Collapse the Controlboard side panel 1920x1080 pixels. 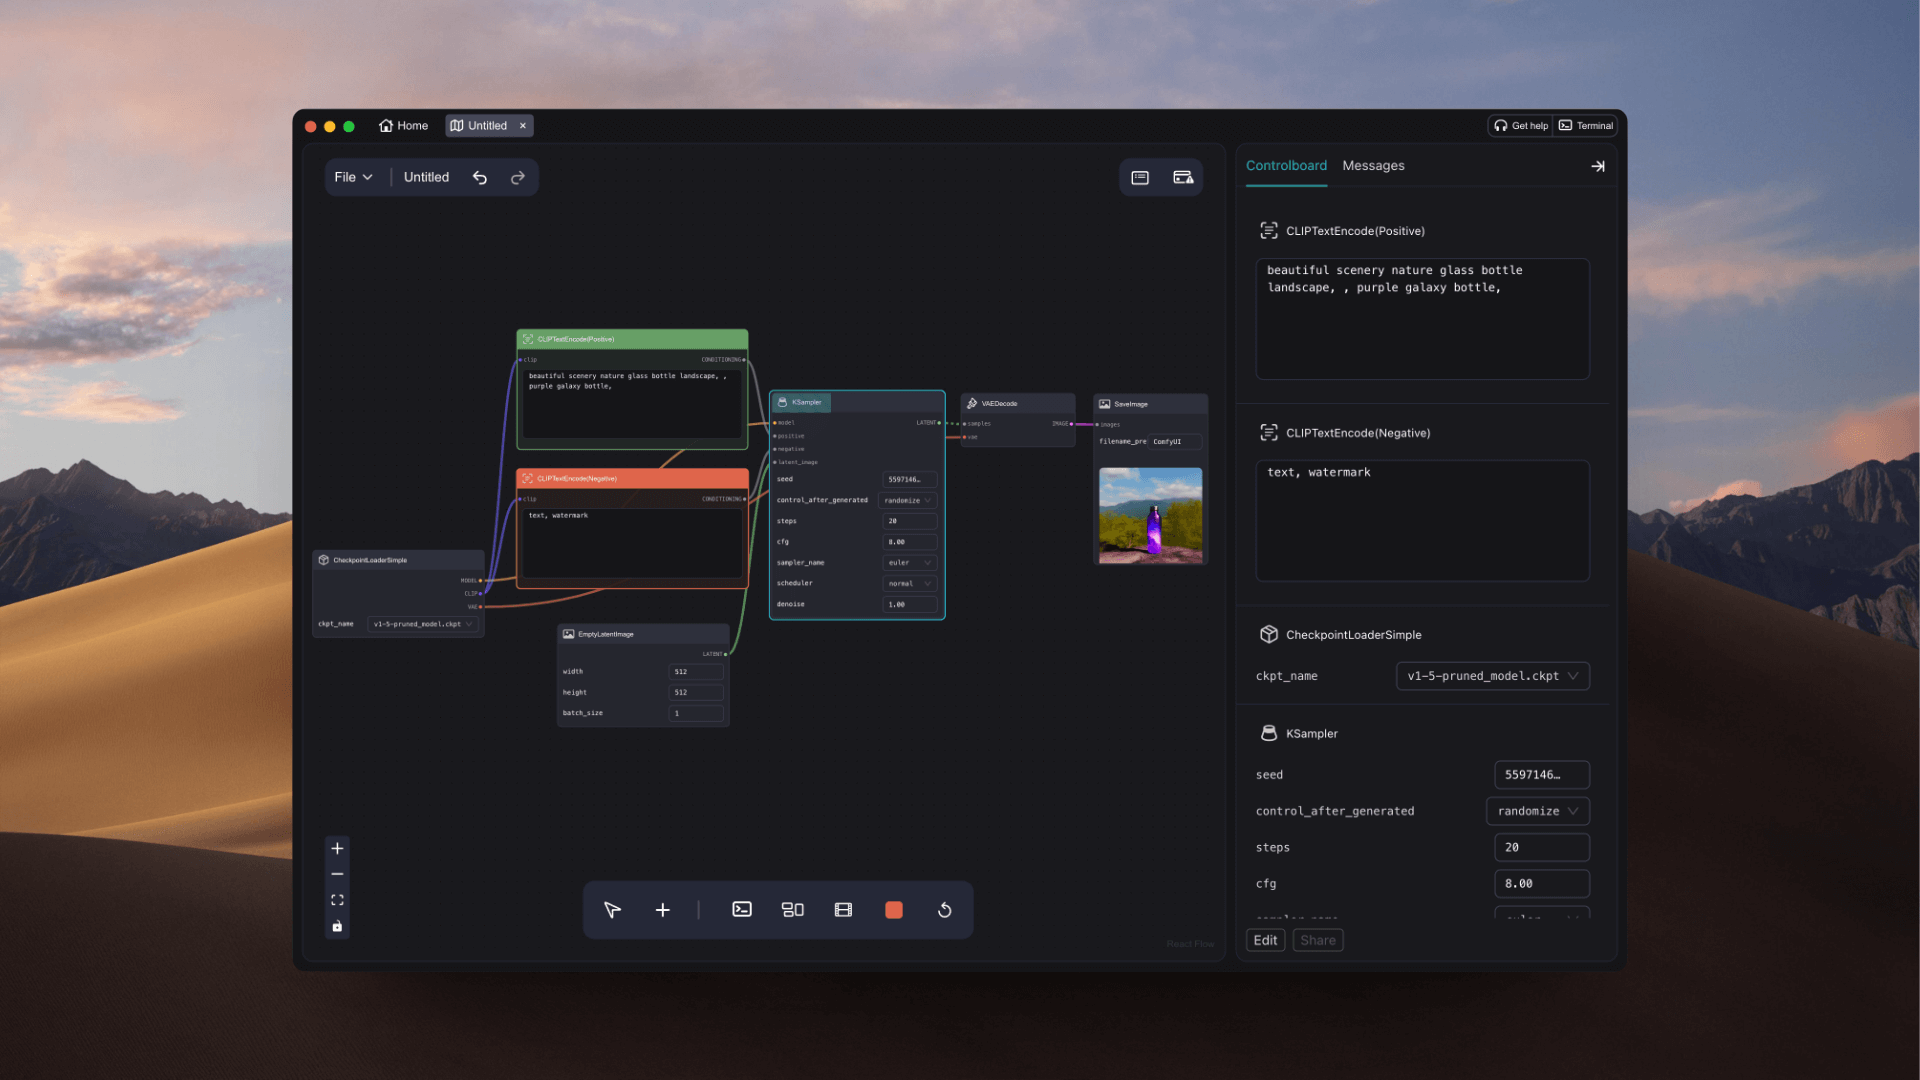[x=1598, y=166]
